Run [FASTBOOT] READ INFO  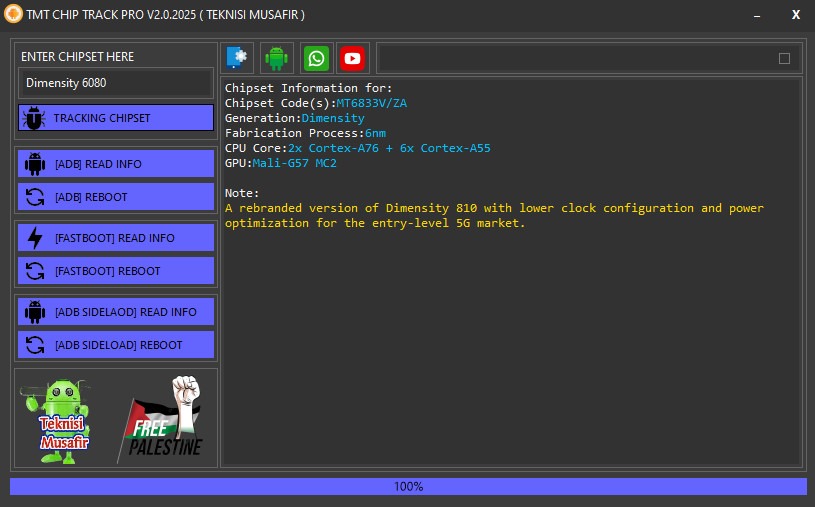115,238
